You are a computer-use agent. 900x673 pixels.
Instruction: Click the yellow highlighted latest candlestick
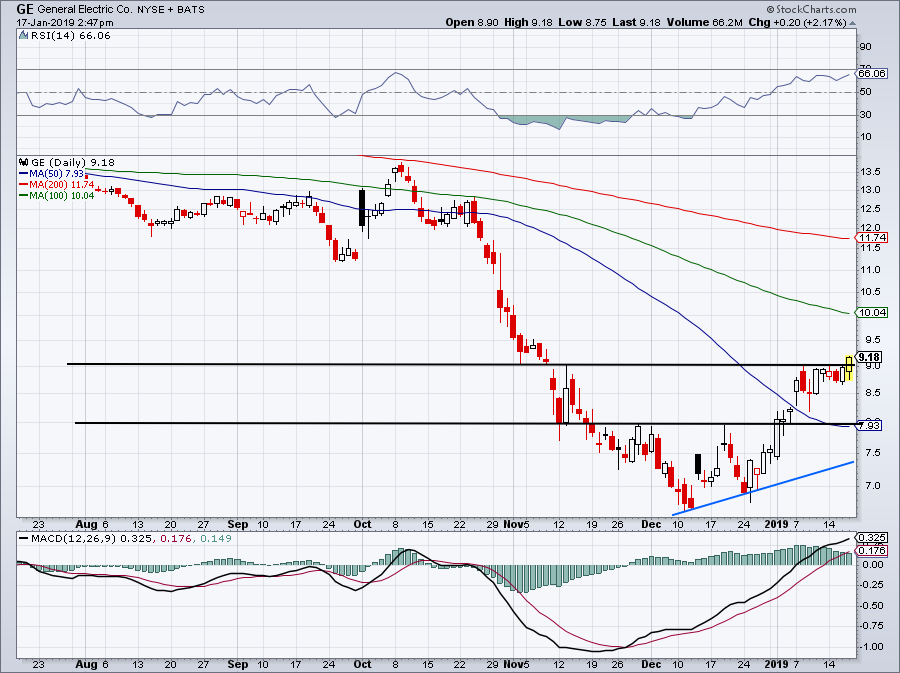click(849, 368)
